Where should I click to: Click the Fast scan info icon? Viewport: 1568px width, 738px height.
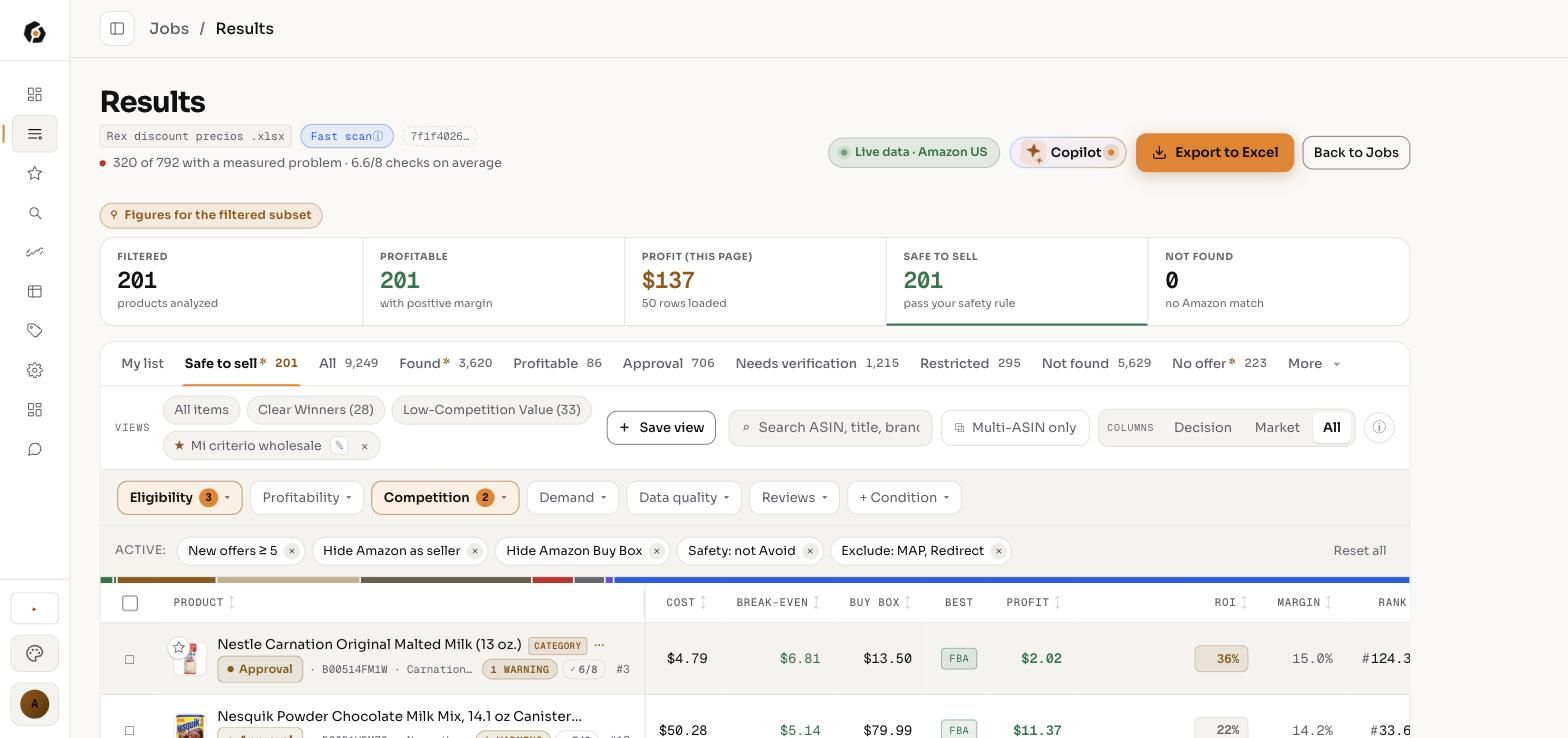(x=378, y=136)
